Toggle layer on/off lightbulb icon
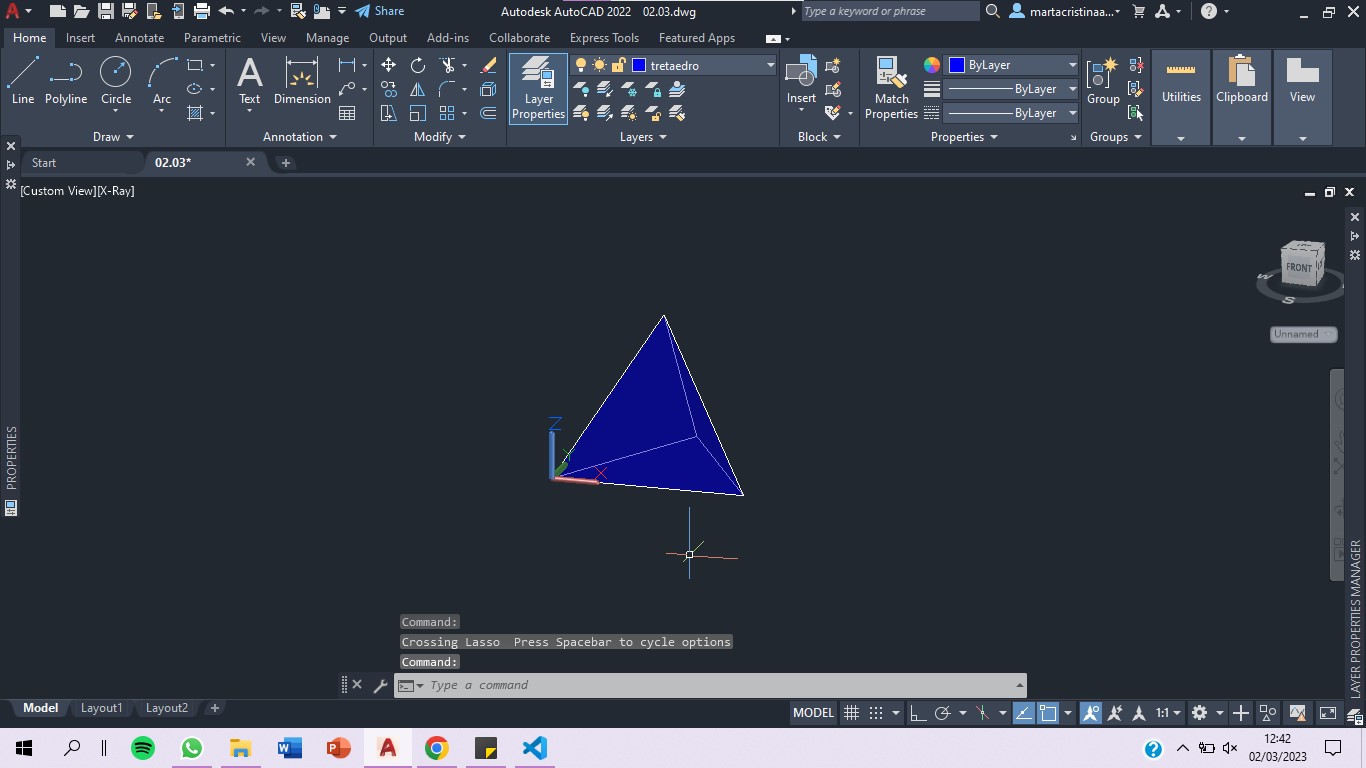Screen dimensions: 1366x768 [x=580, y=65]
